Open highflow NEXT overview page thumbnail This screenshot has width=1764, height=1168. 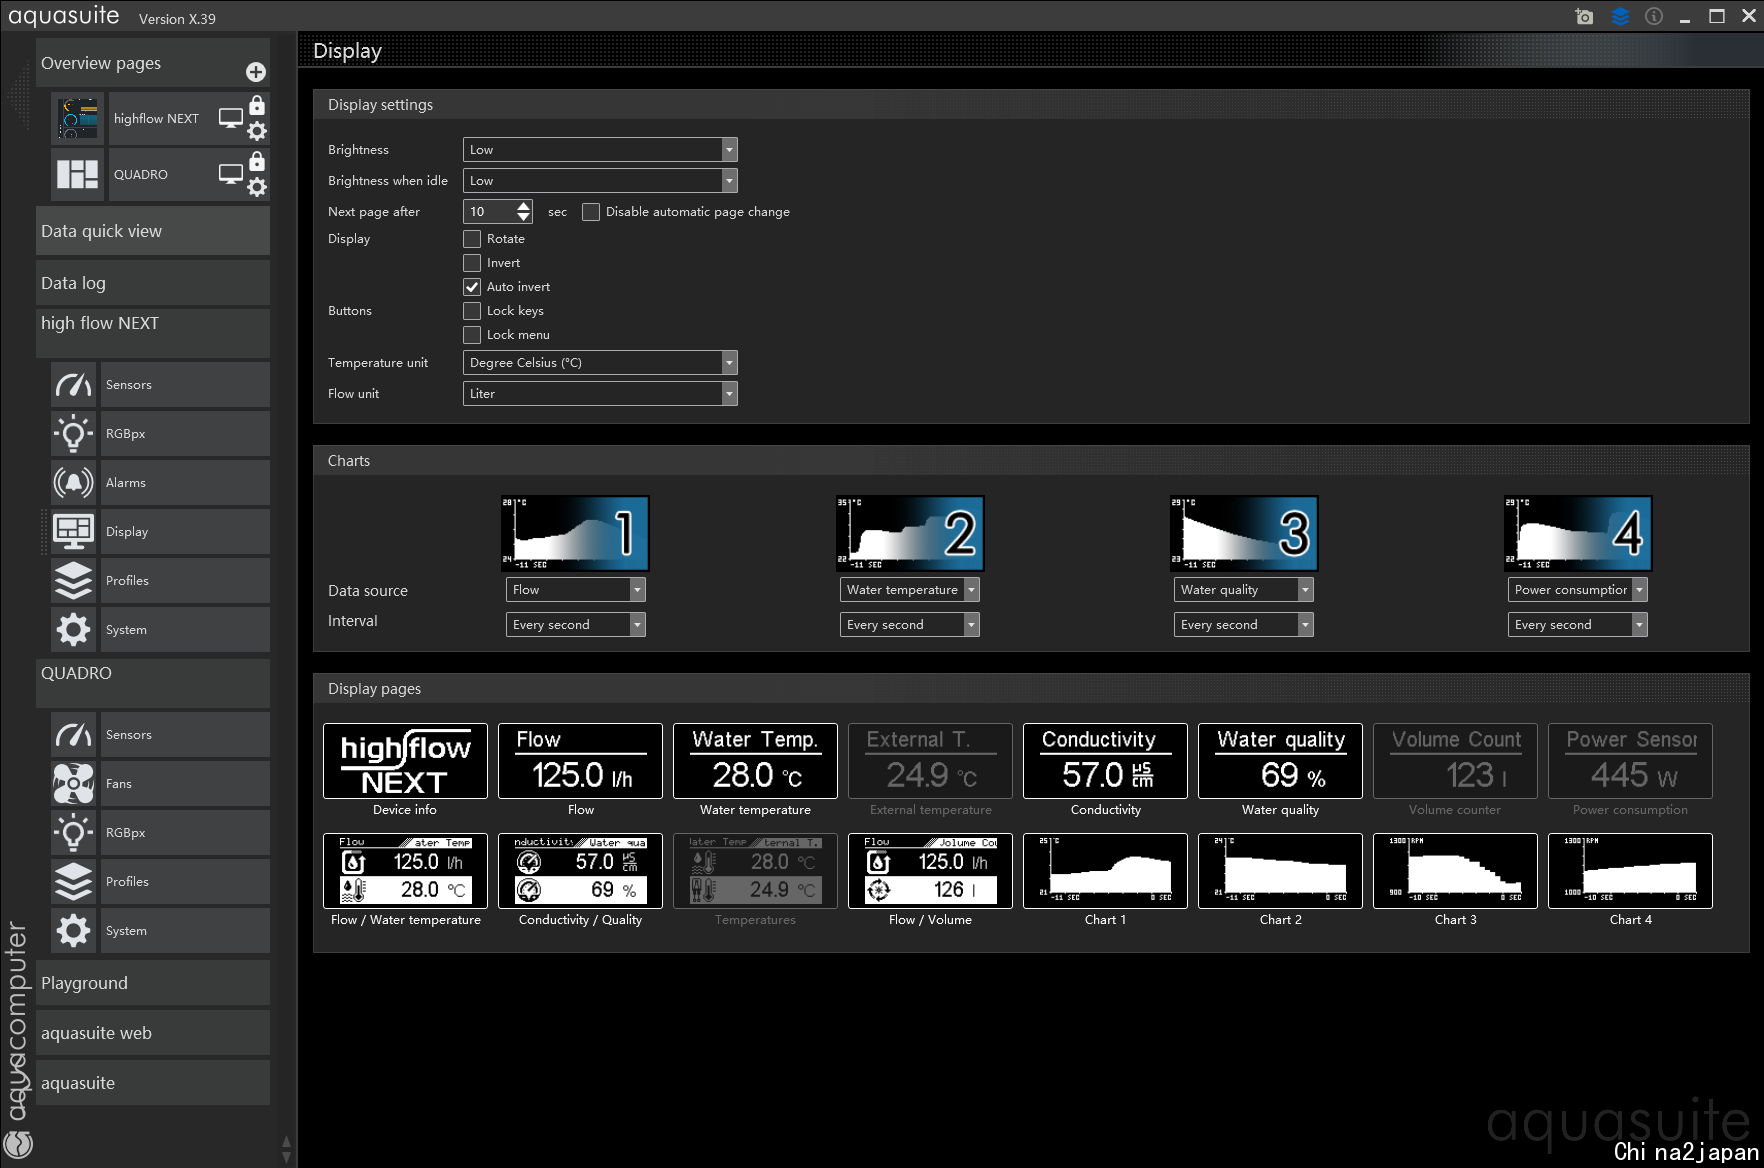point(78,118)
